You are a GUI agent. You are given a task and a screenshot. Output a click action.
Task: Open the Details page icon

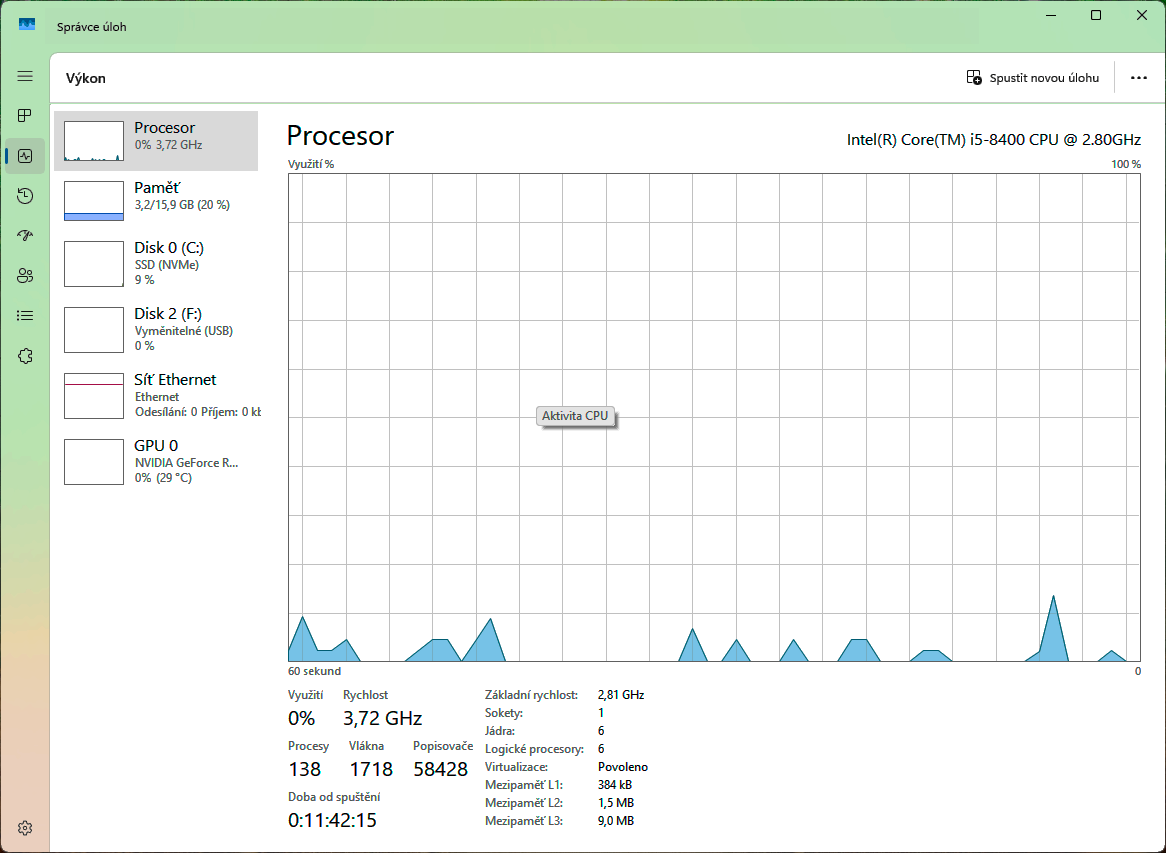click(x=25, y=316)
